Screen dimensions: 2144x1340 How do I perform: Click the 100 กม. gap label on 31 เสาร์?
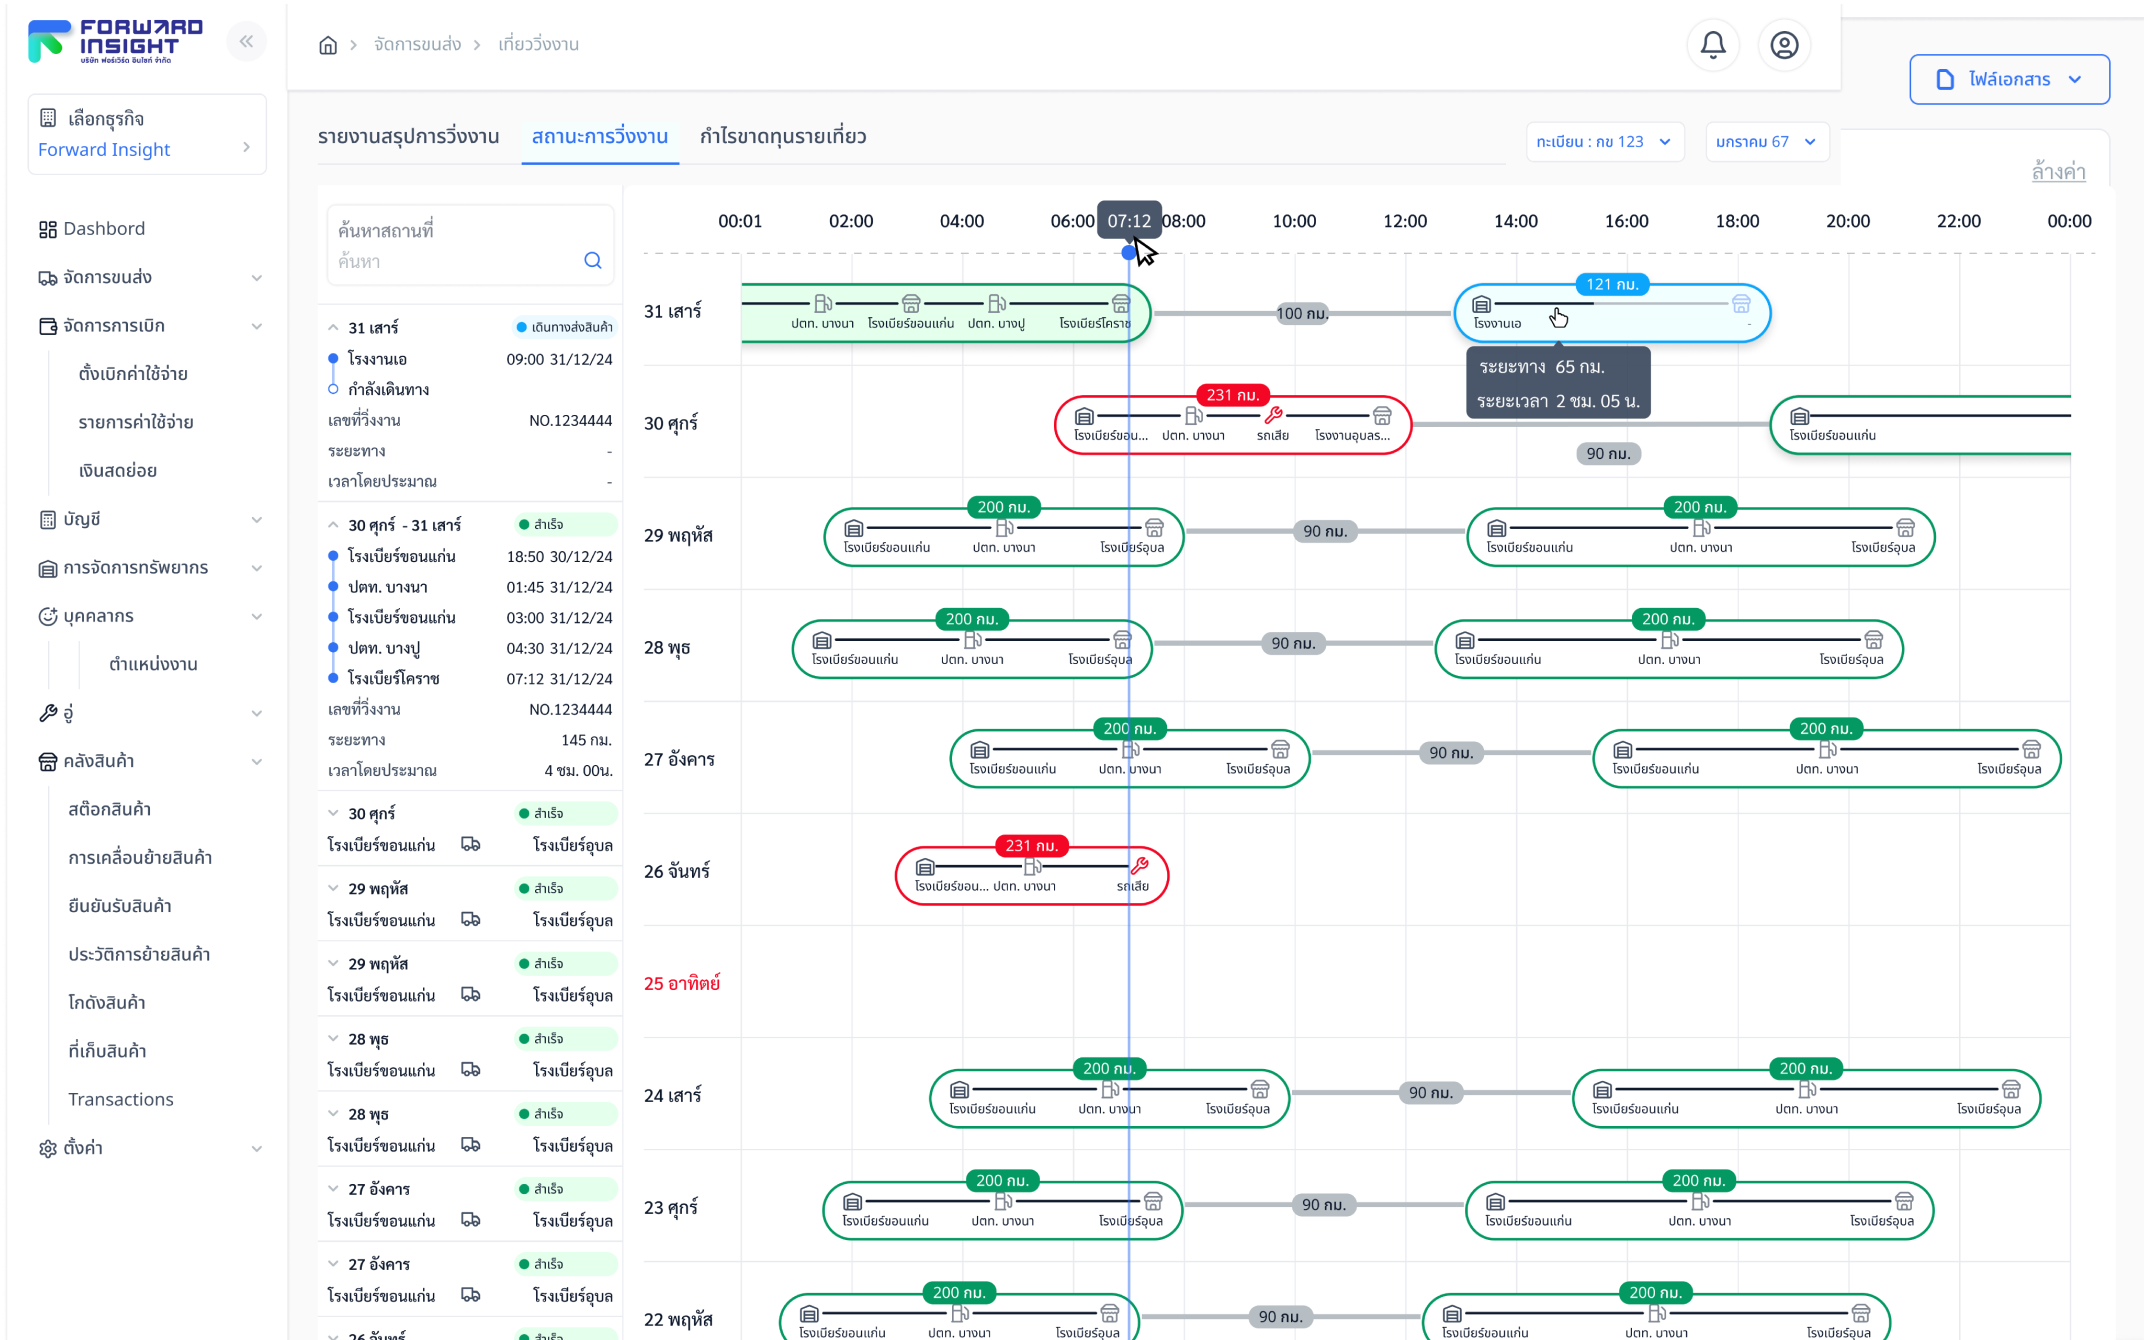[x=1302, y=314]
